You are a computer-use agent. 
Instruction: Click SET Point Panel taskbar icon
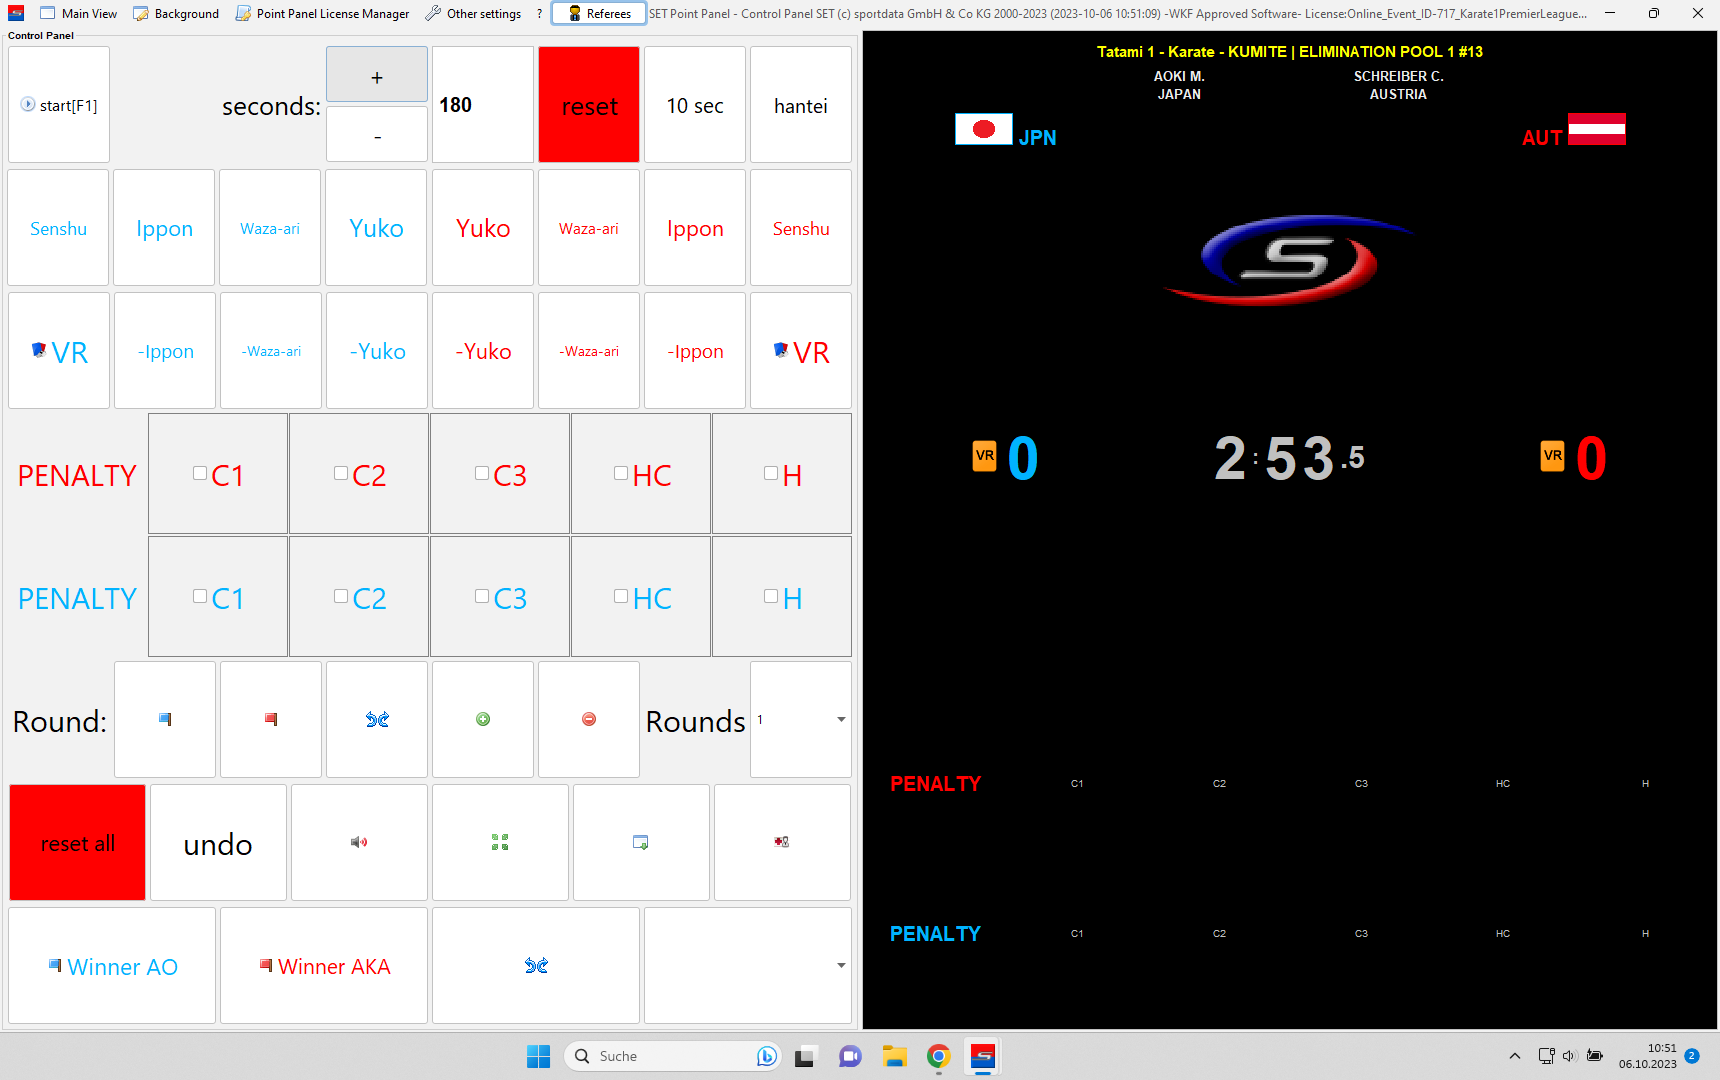983,1056
